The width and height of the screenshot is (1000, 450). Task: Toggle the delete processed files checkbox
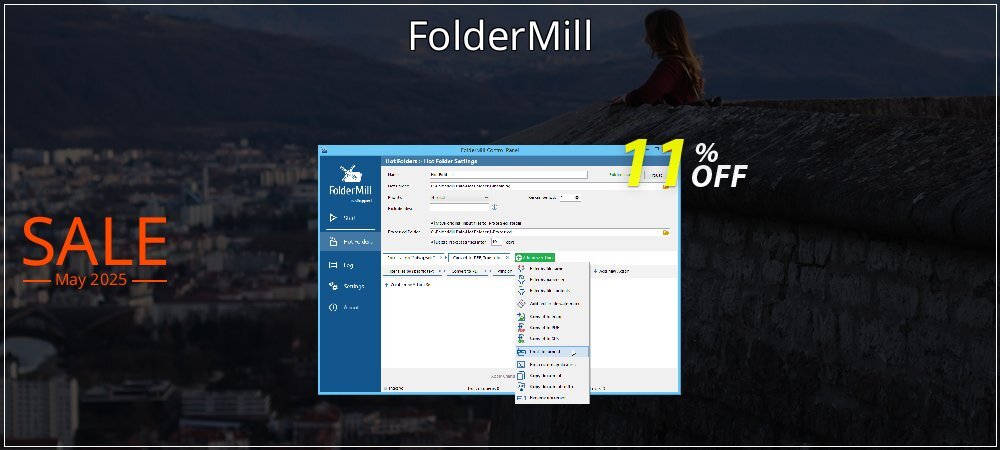coord(432,242)
